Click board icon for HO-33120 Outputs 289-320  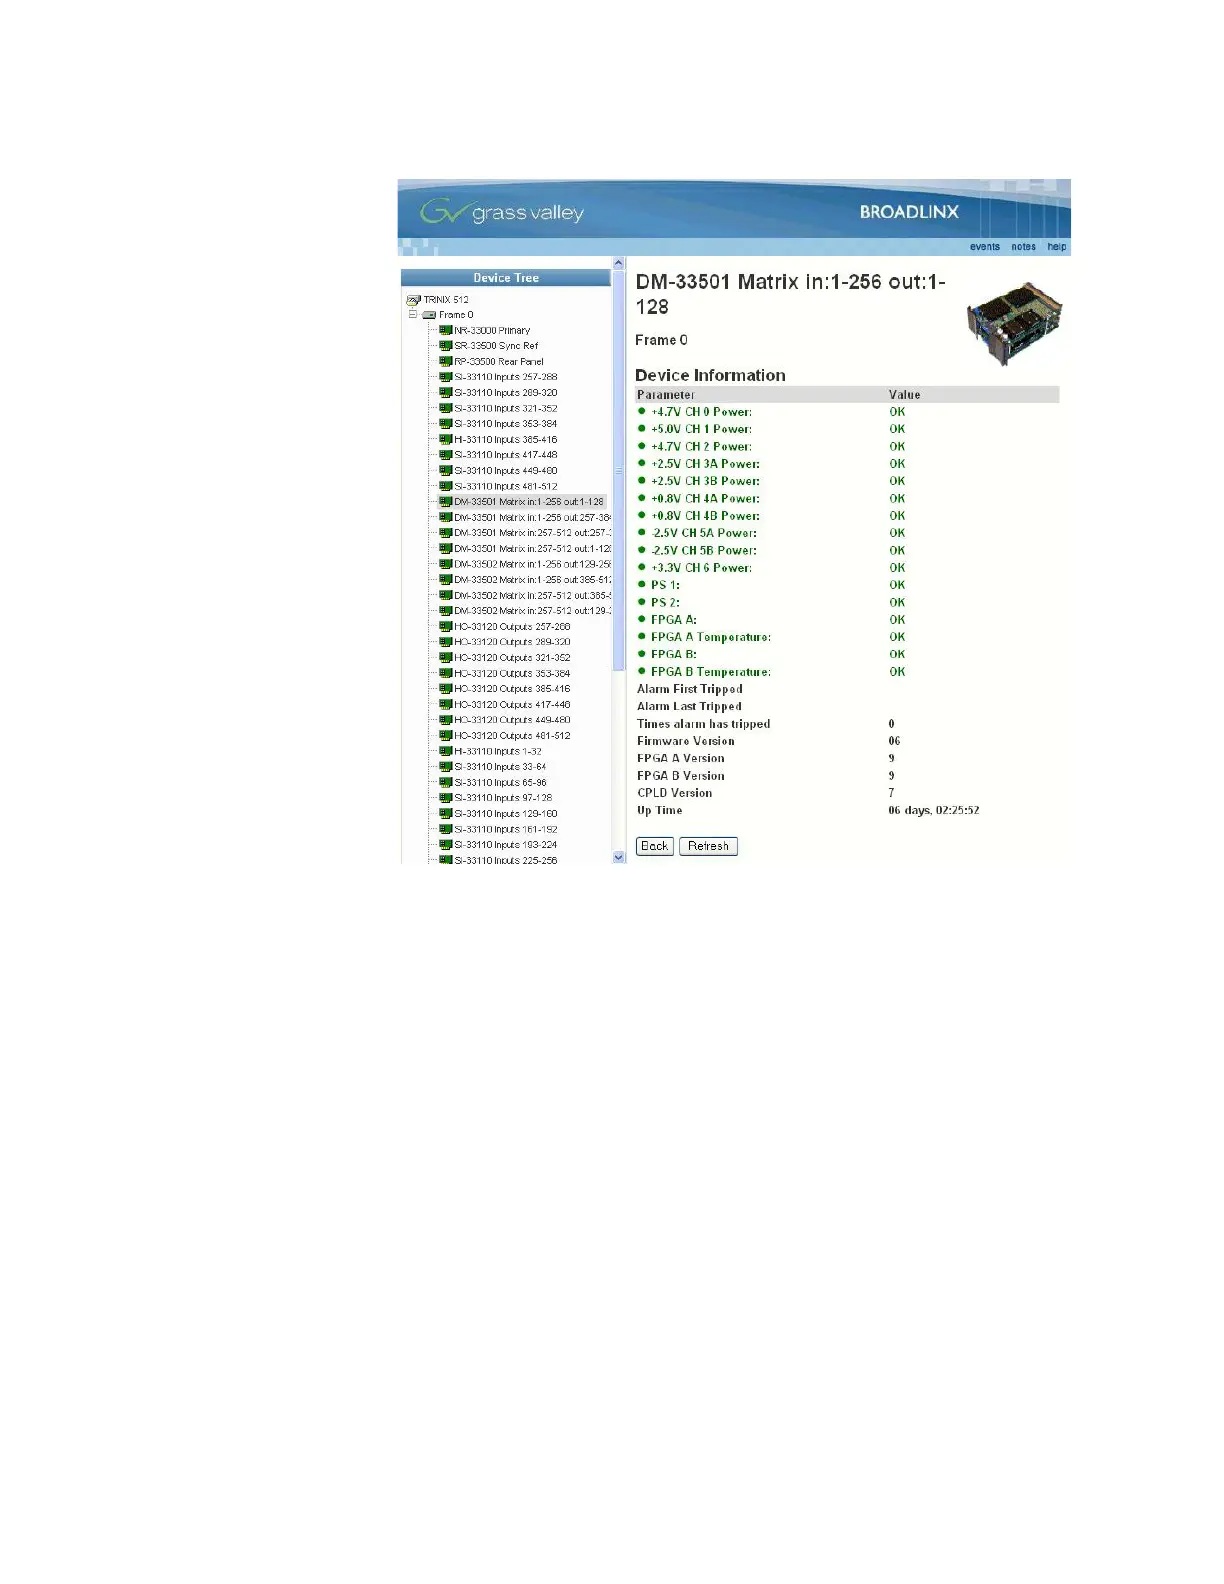(x=446, y=642)
